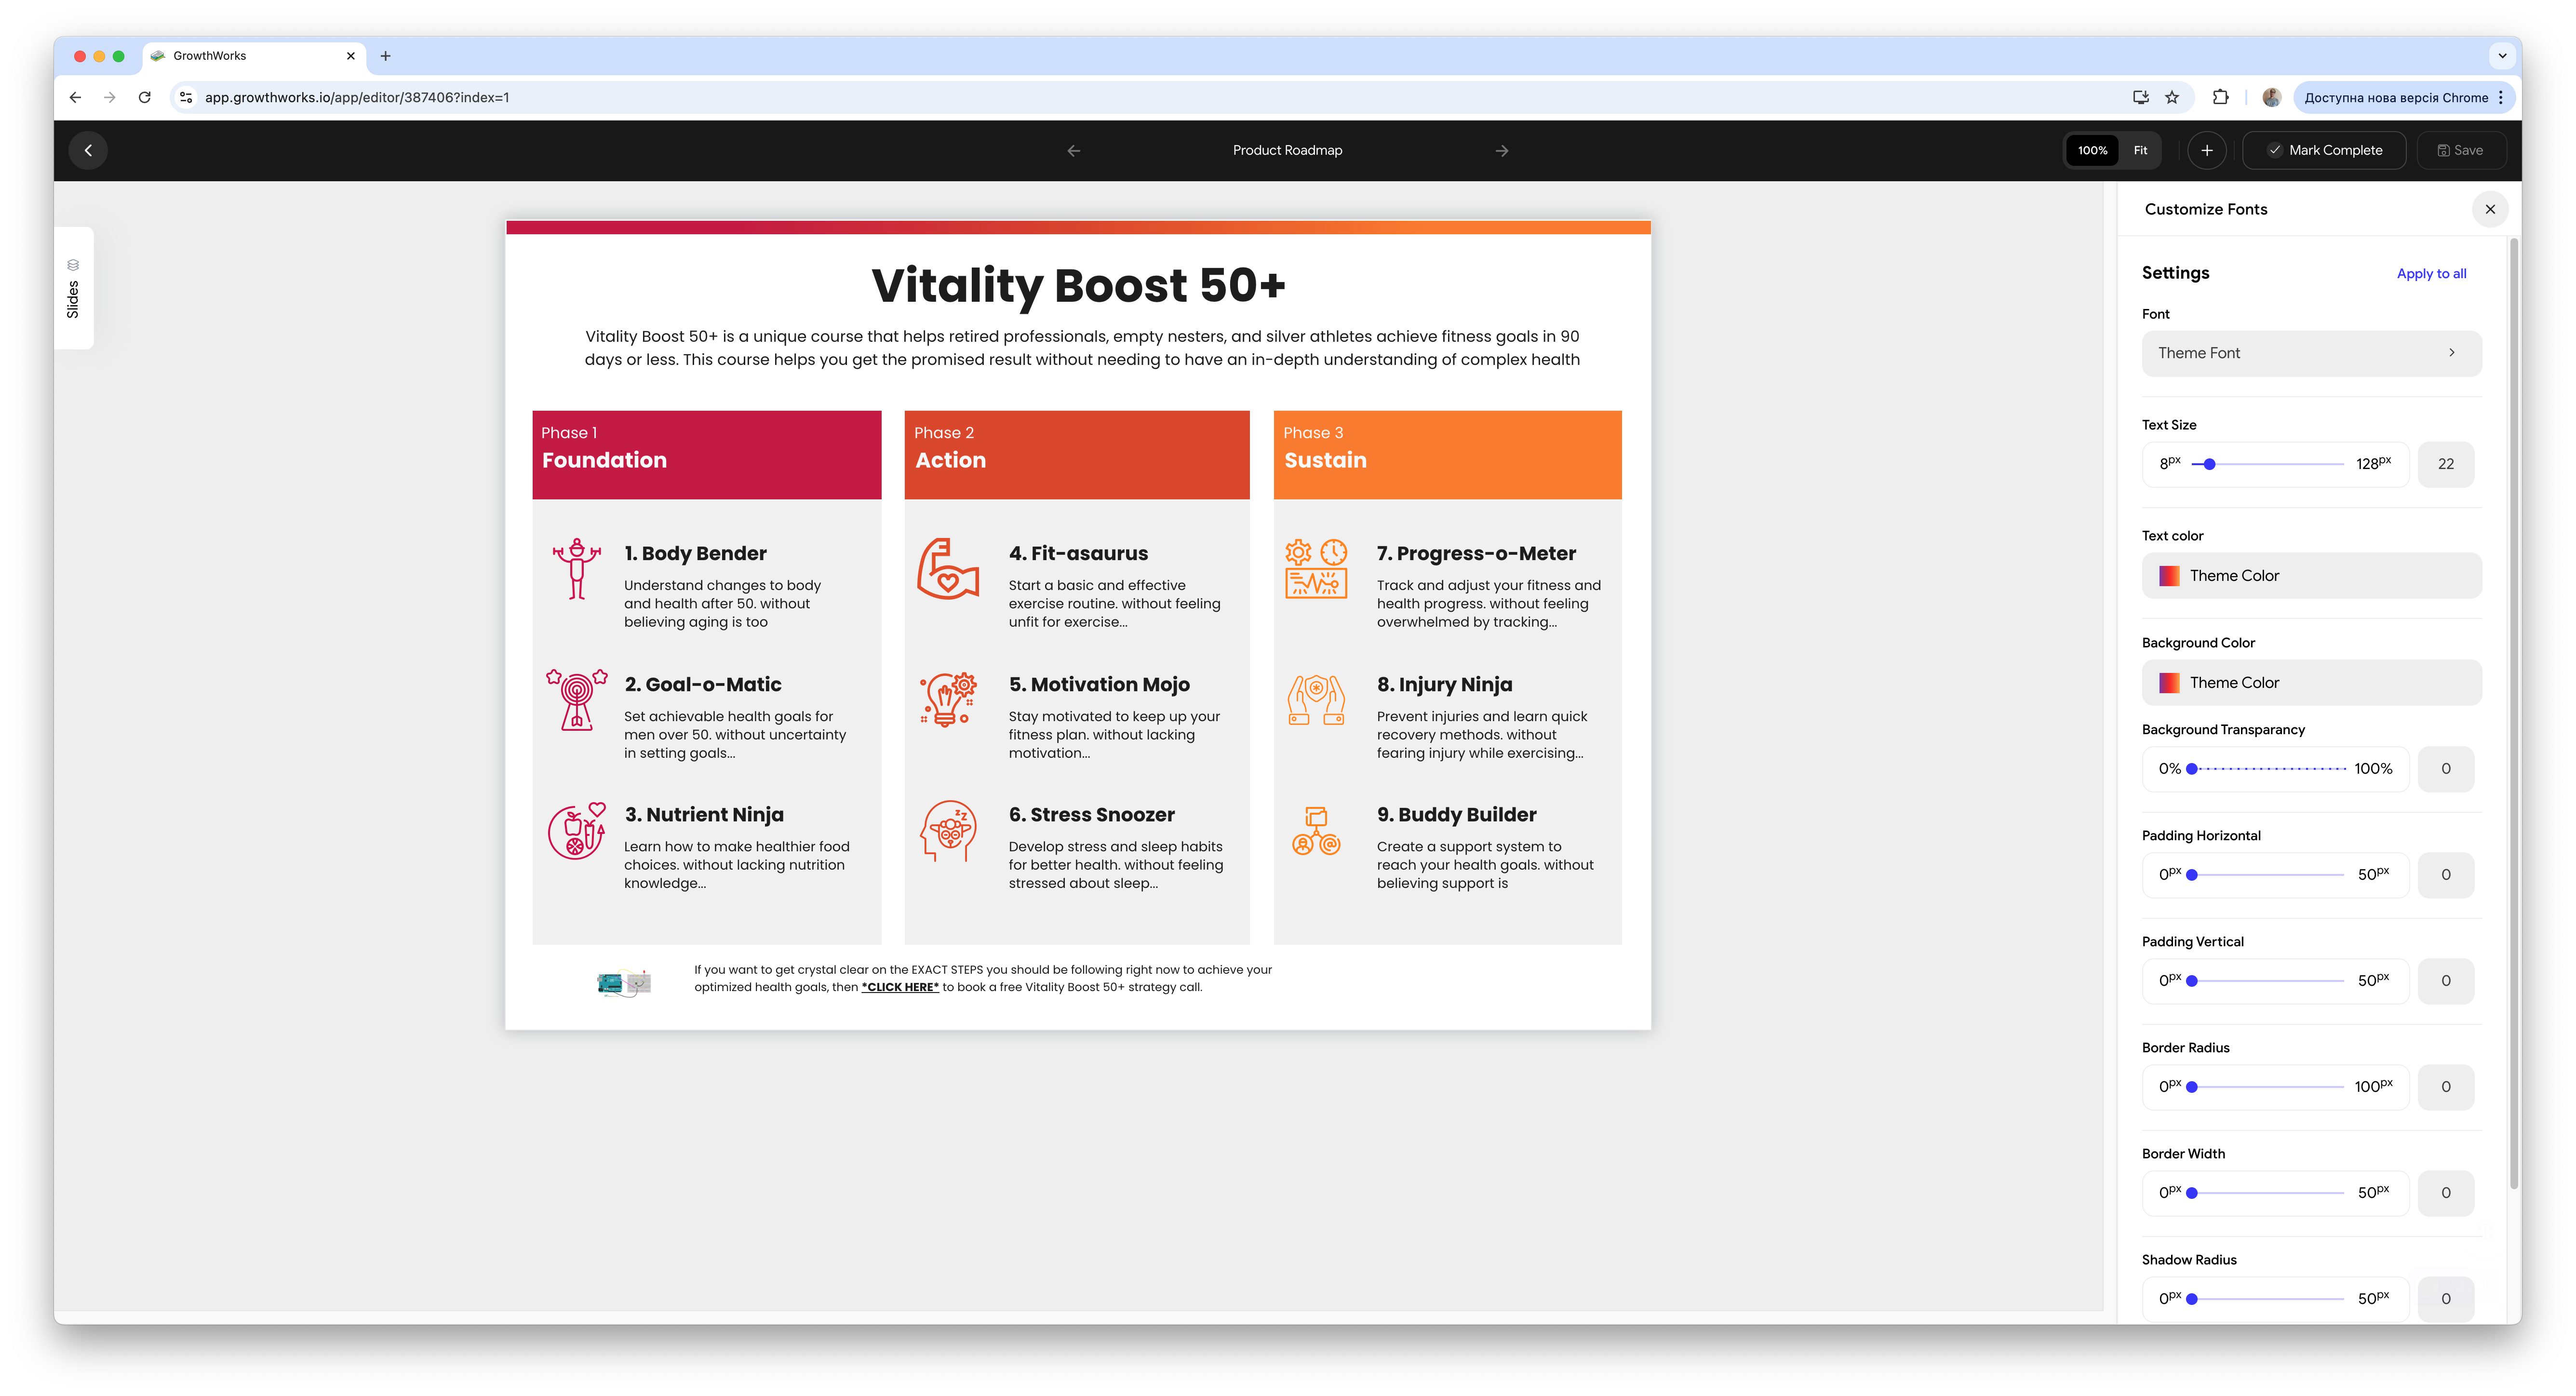The width and height of the screenshot is (2576, 1396).
Task: Close the Customize Fonts panel
Action: 2490,209
